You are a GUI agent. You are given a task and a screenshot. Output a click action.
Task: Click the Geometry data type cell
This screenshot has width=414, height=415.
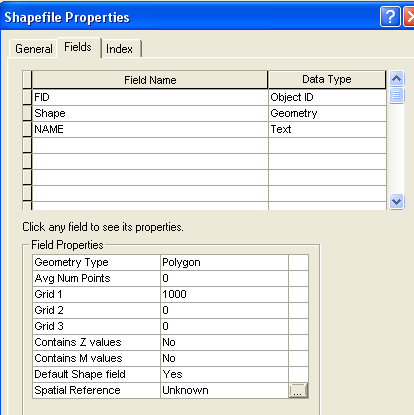(x=327, y=113)
